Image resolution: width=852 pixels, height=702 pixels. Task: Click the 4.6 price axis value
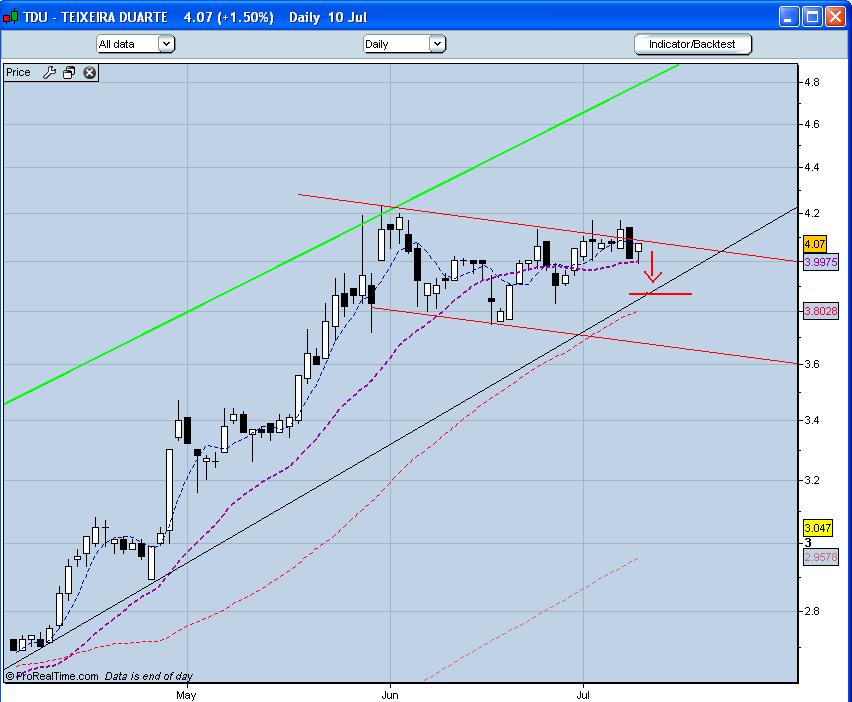coord(812,124)
